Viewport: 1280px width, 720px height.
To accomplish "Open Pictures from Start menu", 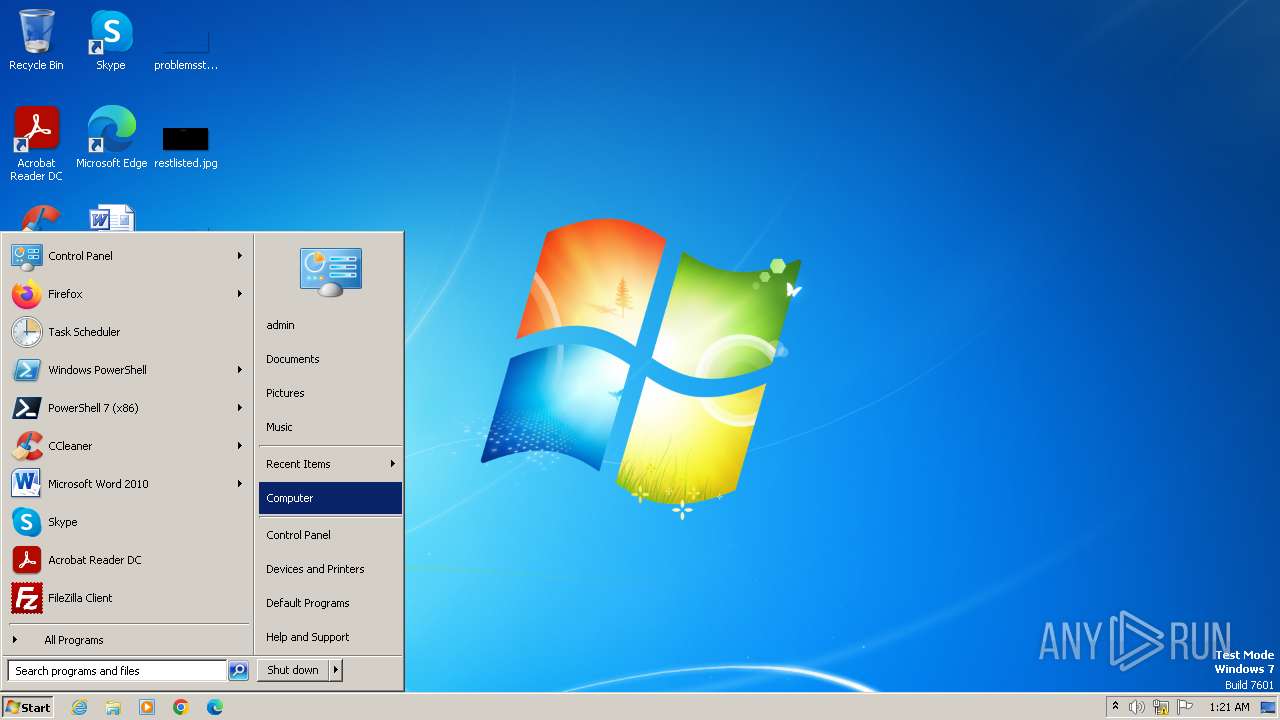I will pos(330,393).
